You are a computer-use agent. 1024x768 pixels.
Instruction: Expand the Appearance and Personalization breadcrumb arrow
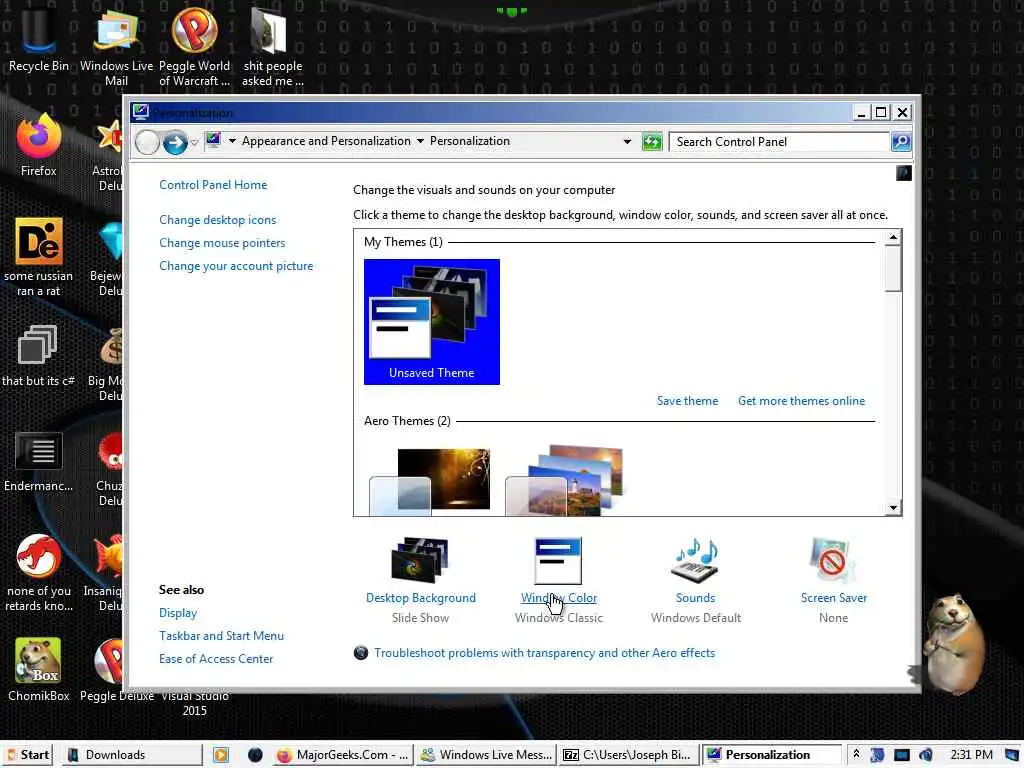(x=420, y=141)
